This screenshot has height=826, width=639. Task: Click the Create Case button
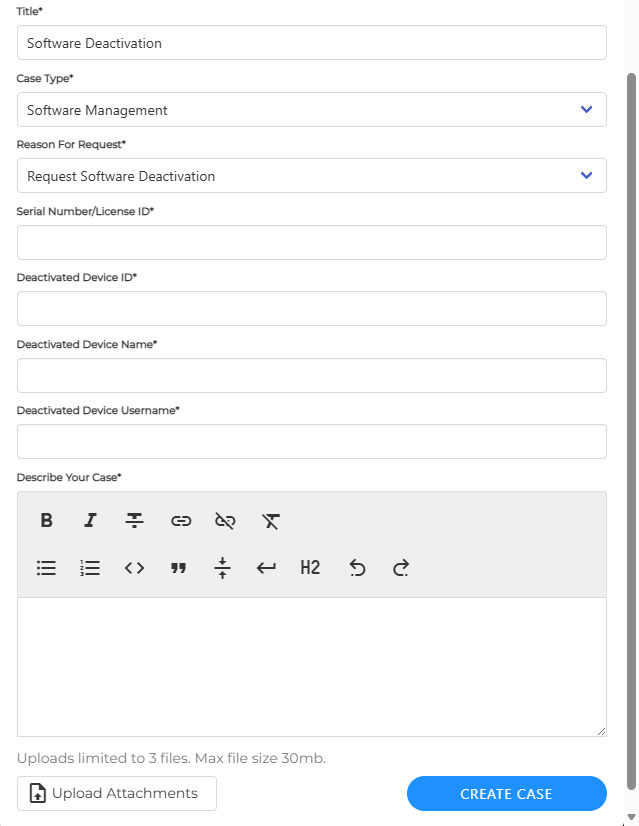(x=506, y=794)
